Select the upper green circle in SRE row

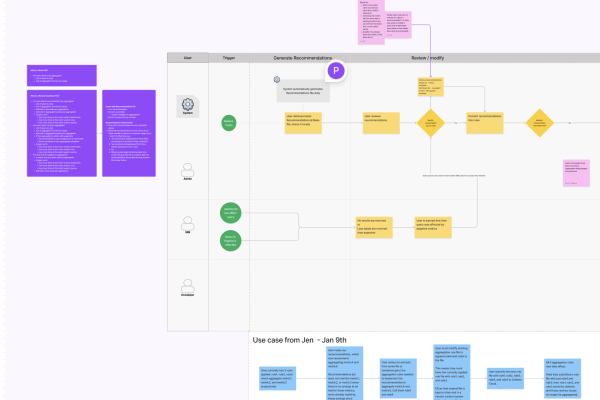click(232, 212)
